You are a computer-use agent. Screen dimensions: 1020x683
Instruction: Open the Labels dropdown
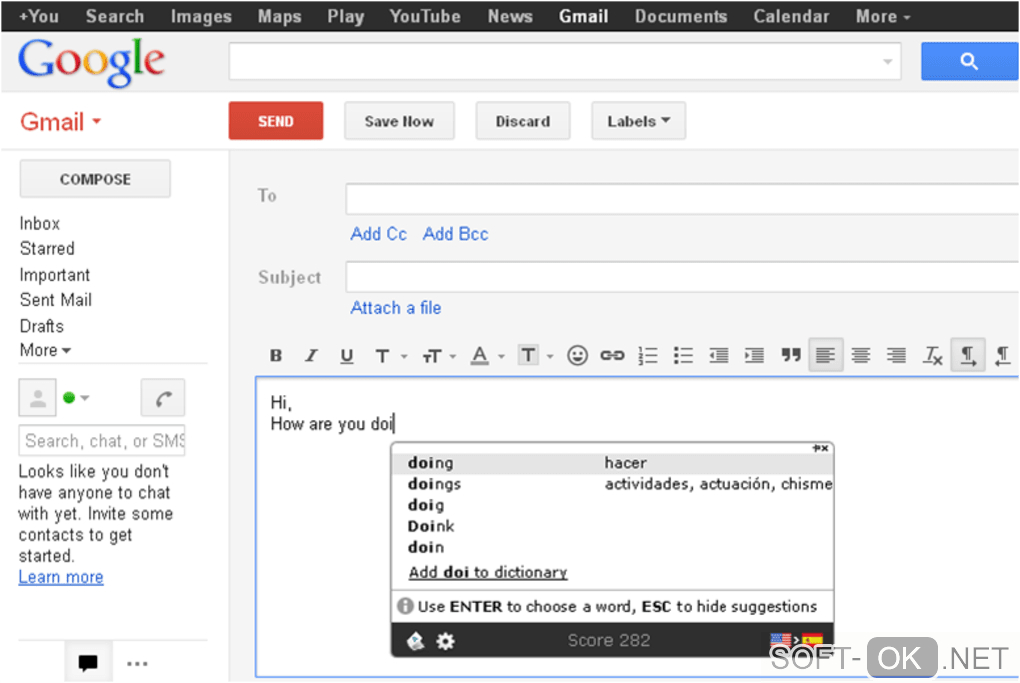tap(638, 121)
